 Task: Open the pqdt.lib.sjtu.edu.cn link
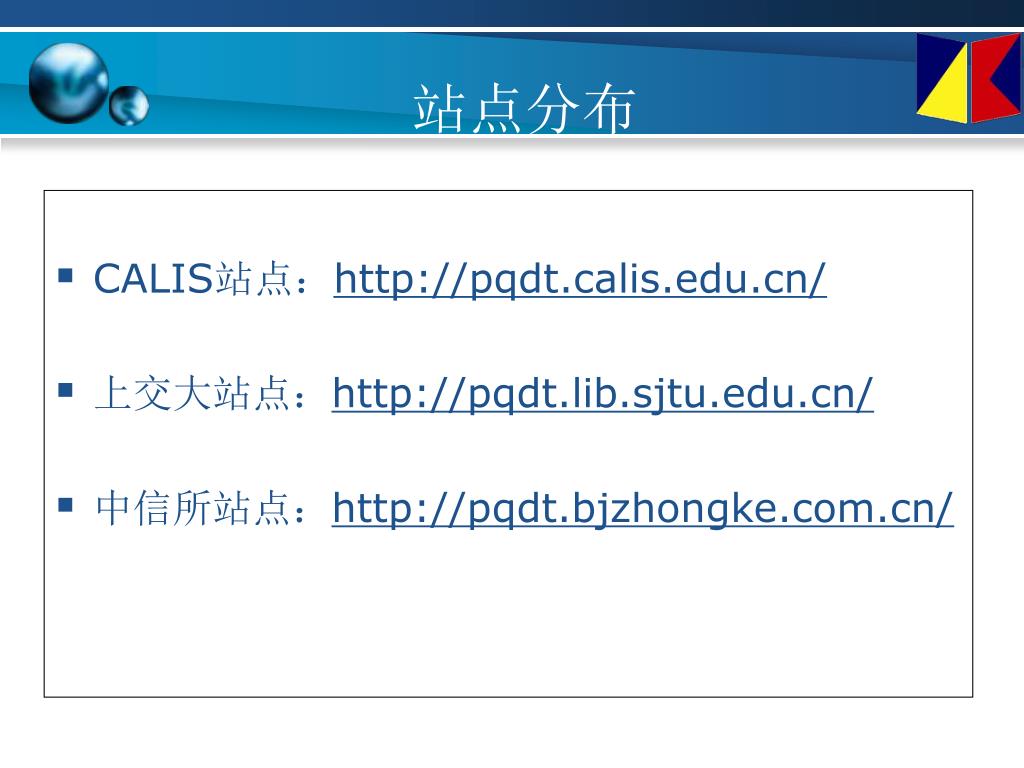pyautogui.click(x=603, y=394)
